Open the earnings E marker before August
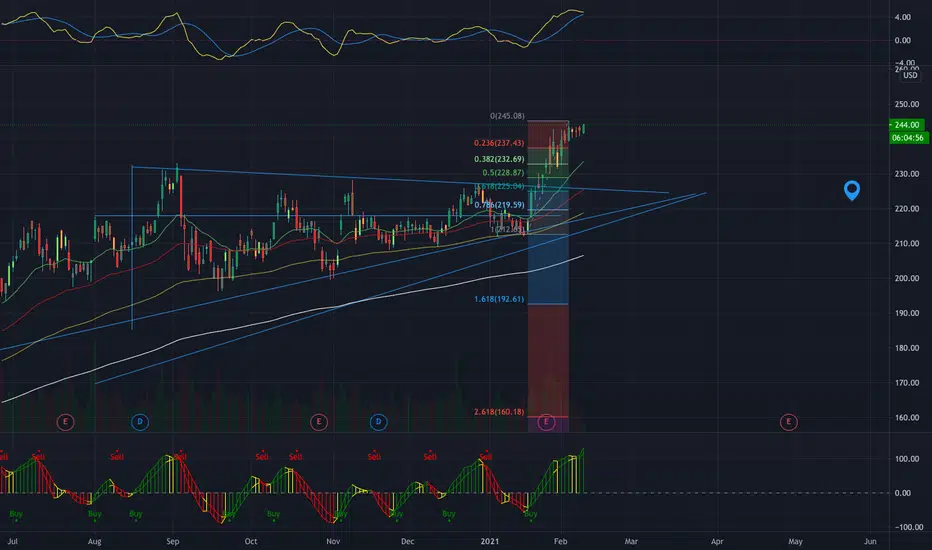Viewport: 932px width, 550px height. click(65, 422)
